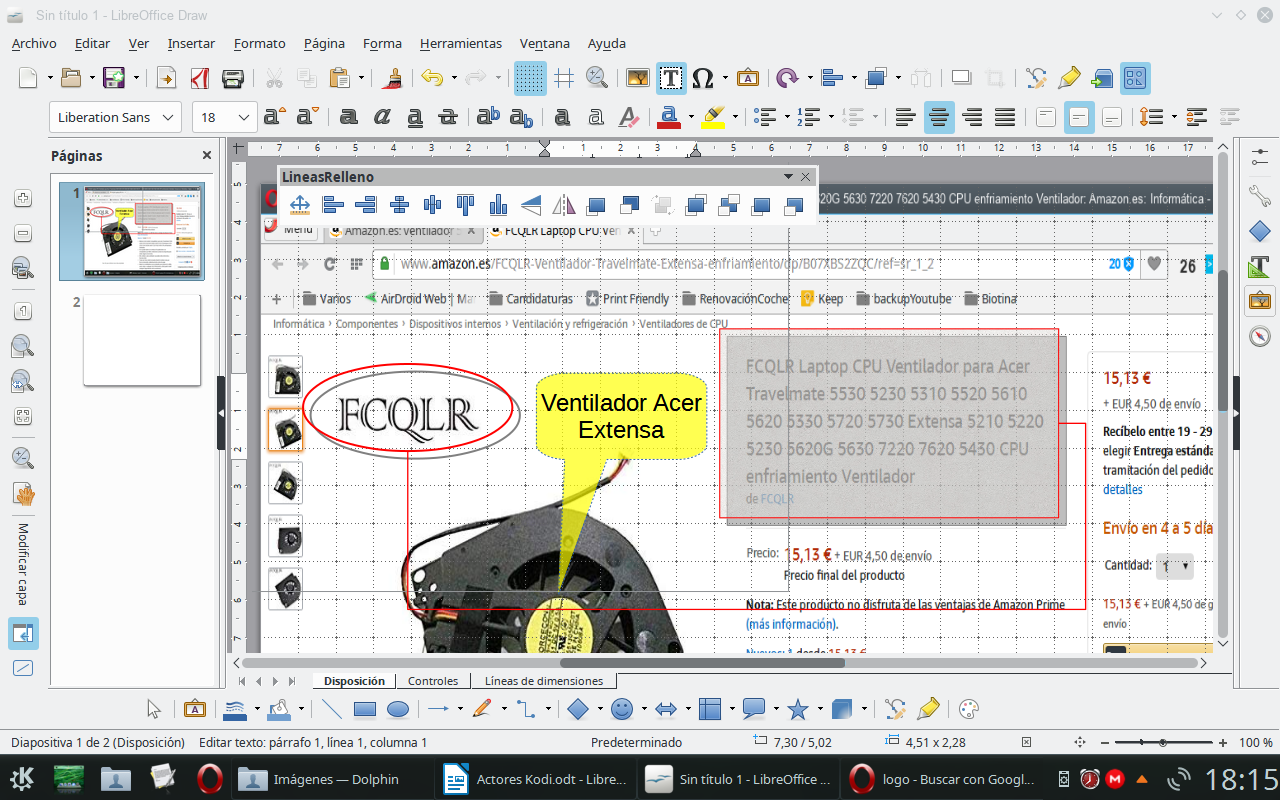The width and height of the screenshot is (1280, 800).
Task: Toggle shadow on the object
Action: [961, 78]
